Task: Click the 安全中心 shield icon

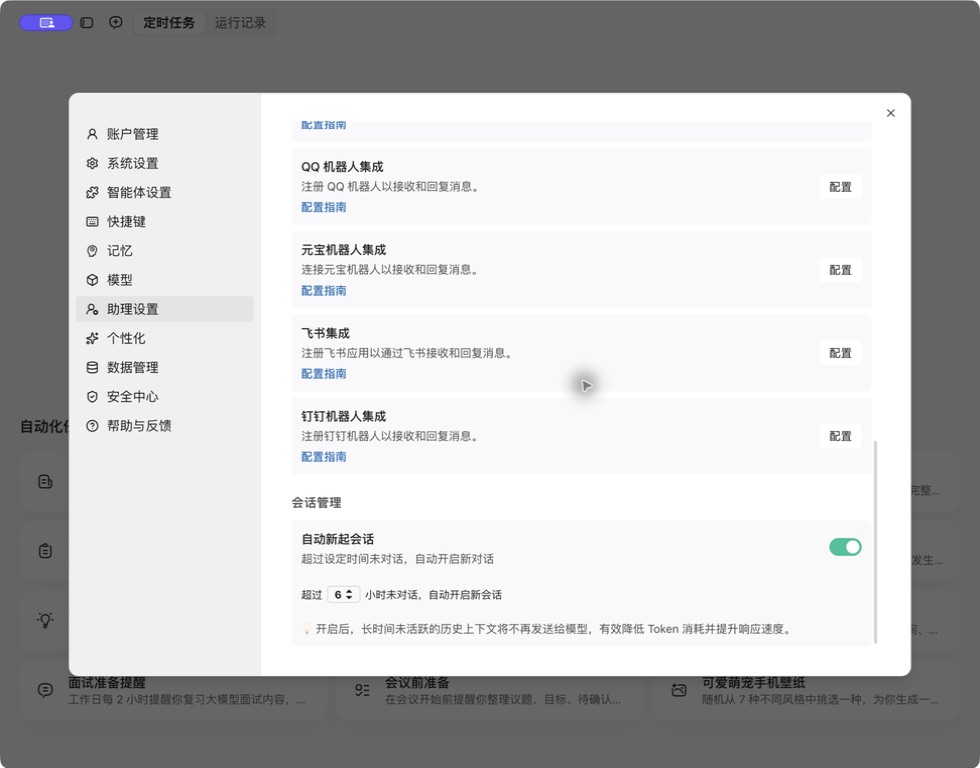Action: click(x=92, y=397)
